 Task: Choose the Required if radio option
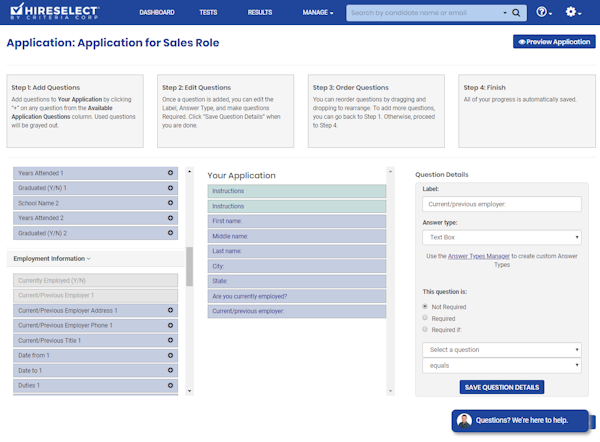coord(425,329)
